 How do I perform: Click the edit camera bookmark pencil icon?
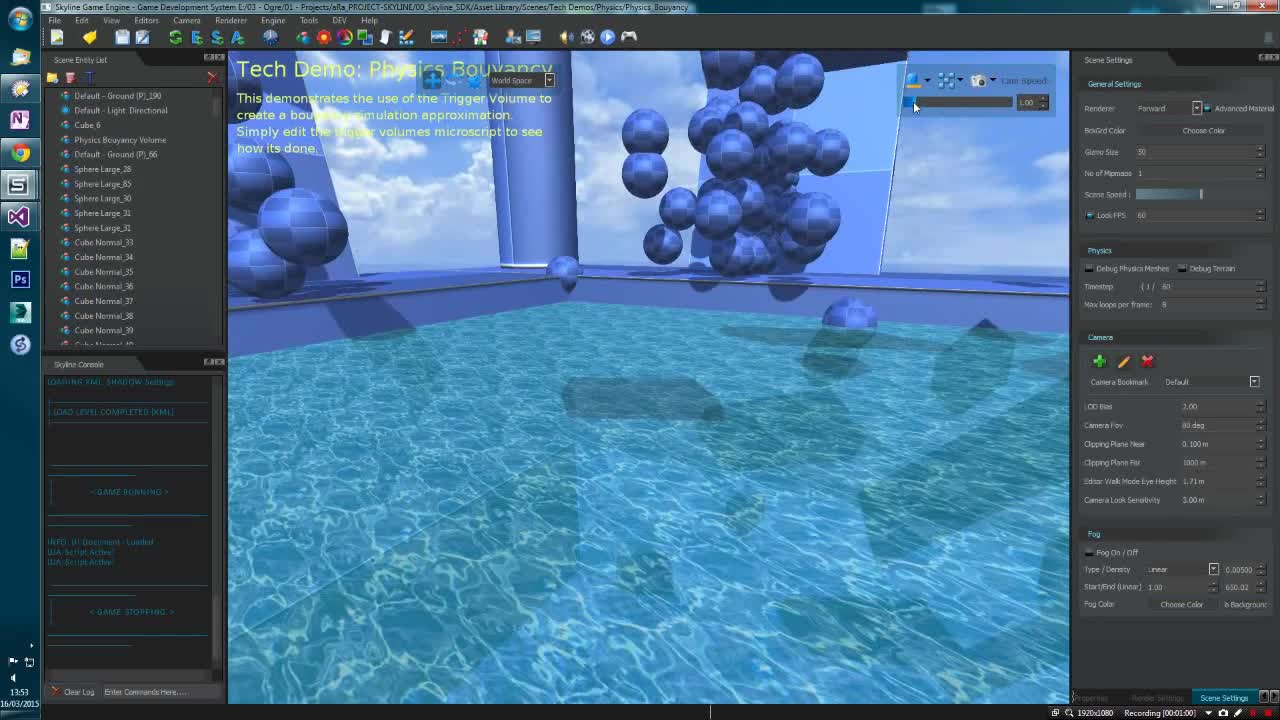(x=1123, y=361)
